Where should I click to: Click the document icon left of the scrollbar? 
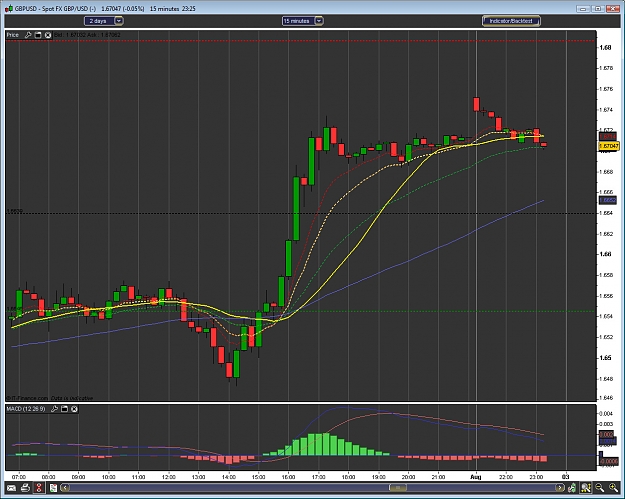click(53, 487)
